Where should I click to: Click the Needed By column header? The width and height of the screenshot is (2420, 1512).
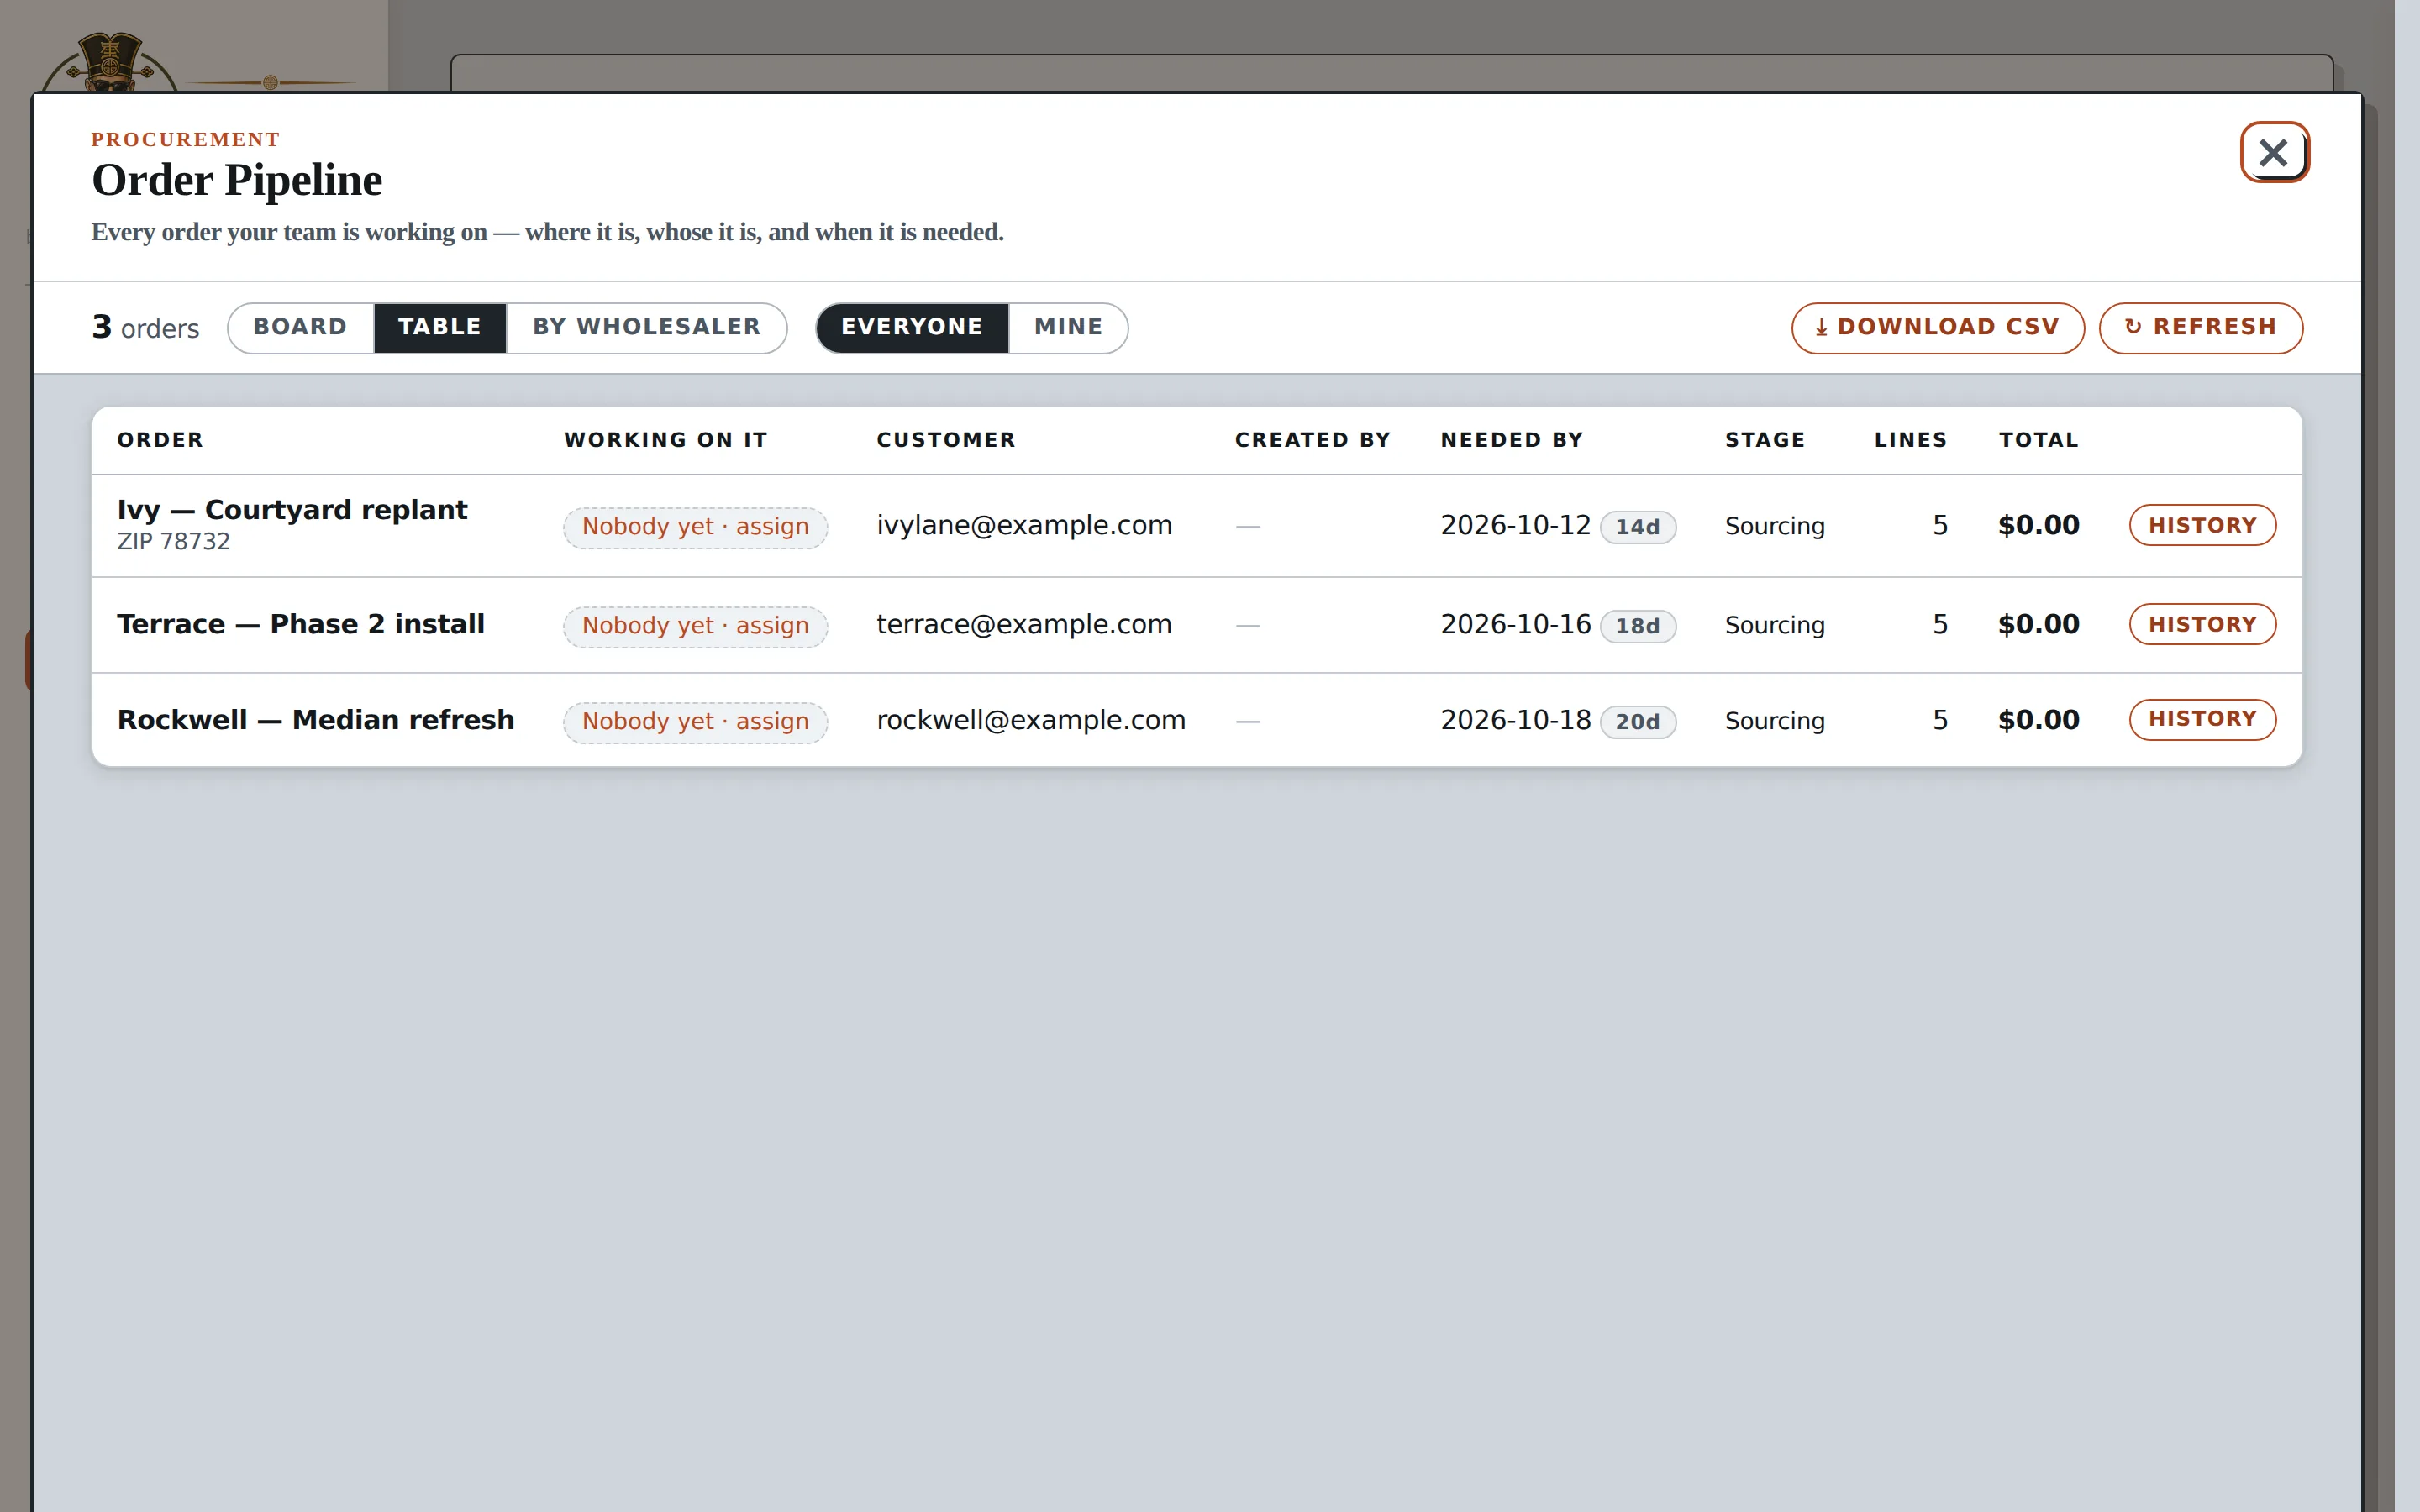pyautogui.click(x=1512, y=440)
